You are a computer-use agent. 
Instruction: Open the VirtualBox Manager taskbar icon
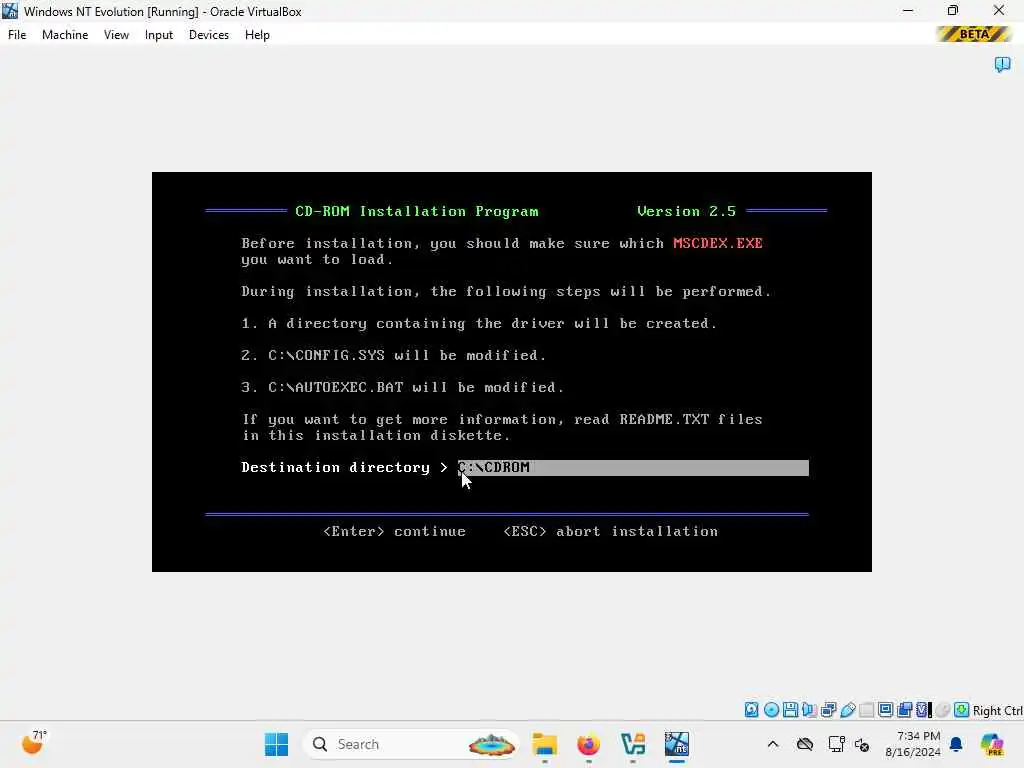(633, 744)
